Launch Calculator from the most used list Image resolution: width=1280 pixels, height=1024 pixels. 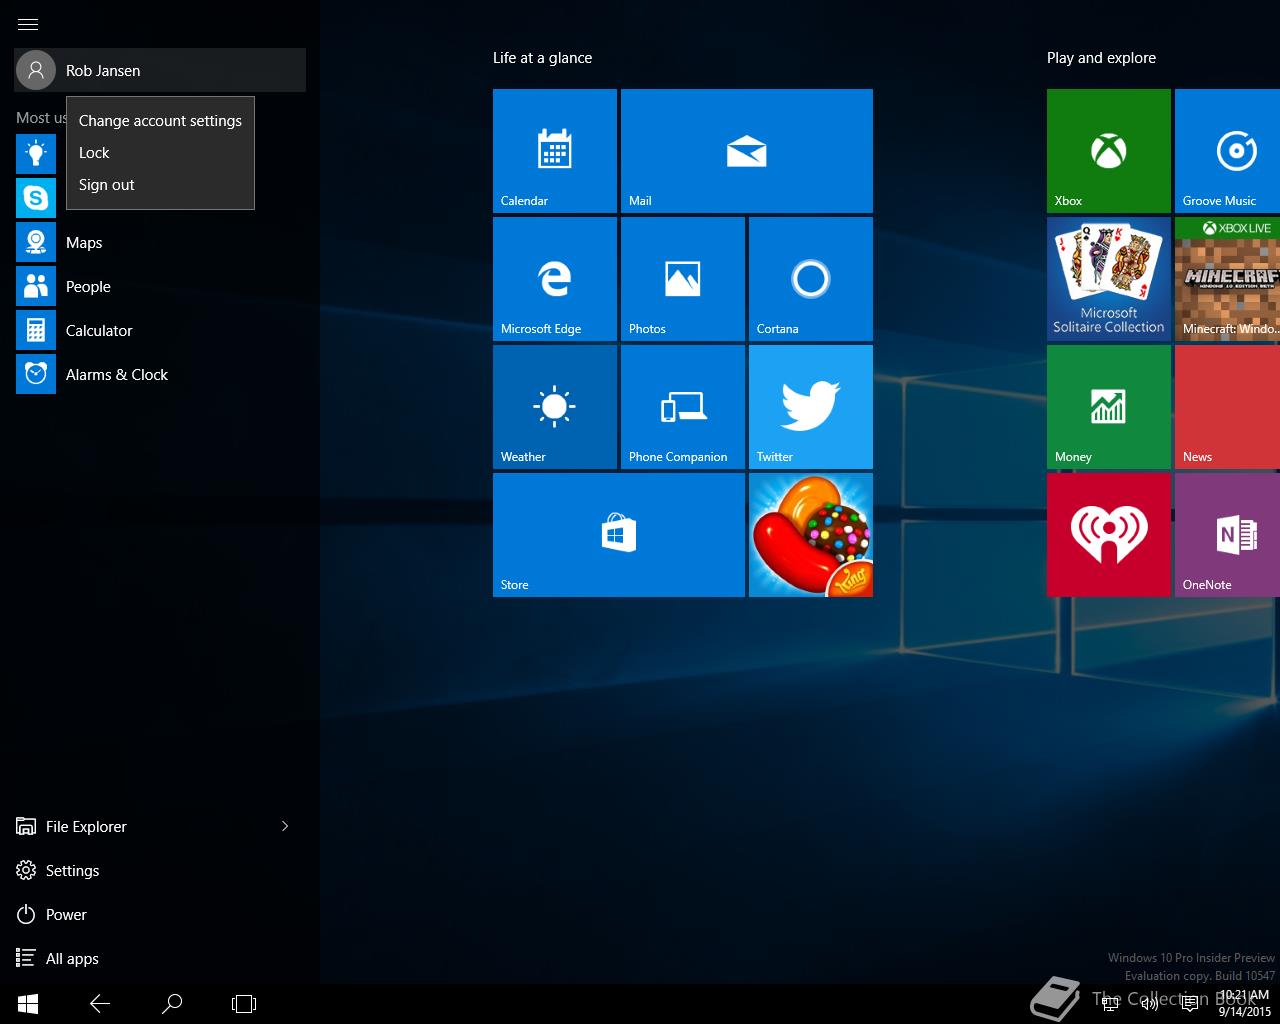click(160, 330)
